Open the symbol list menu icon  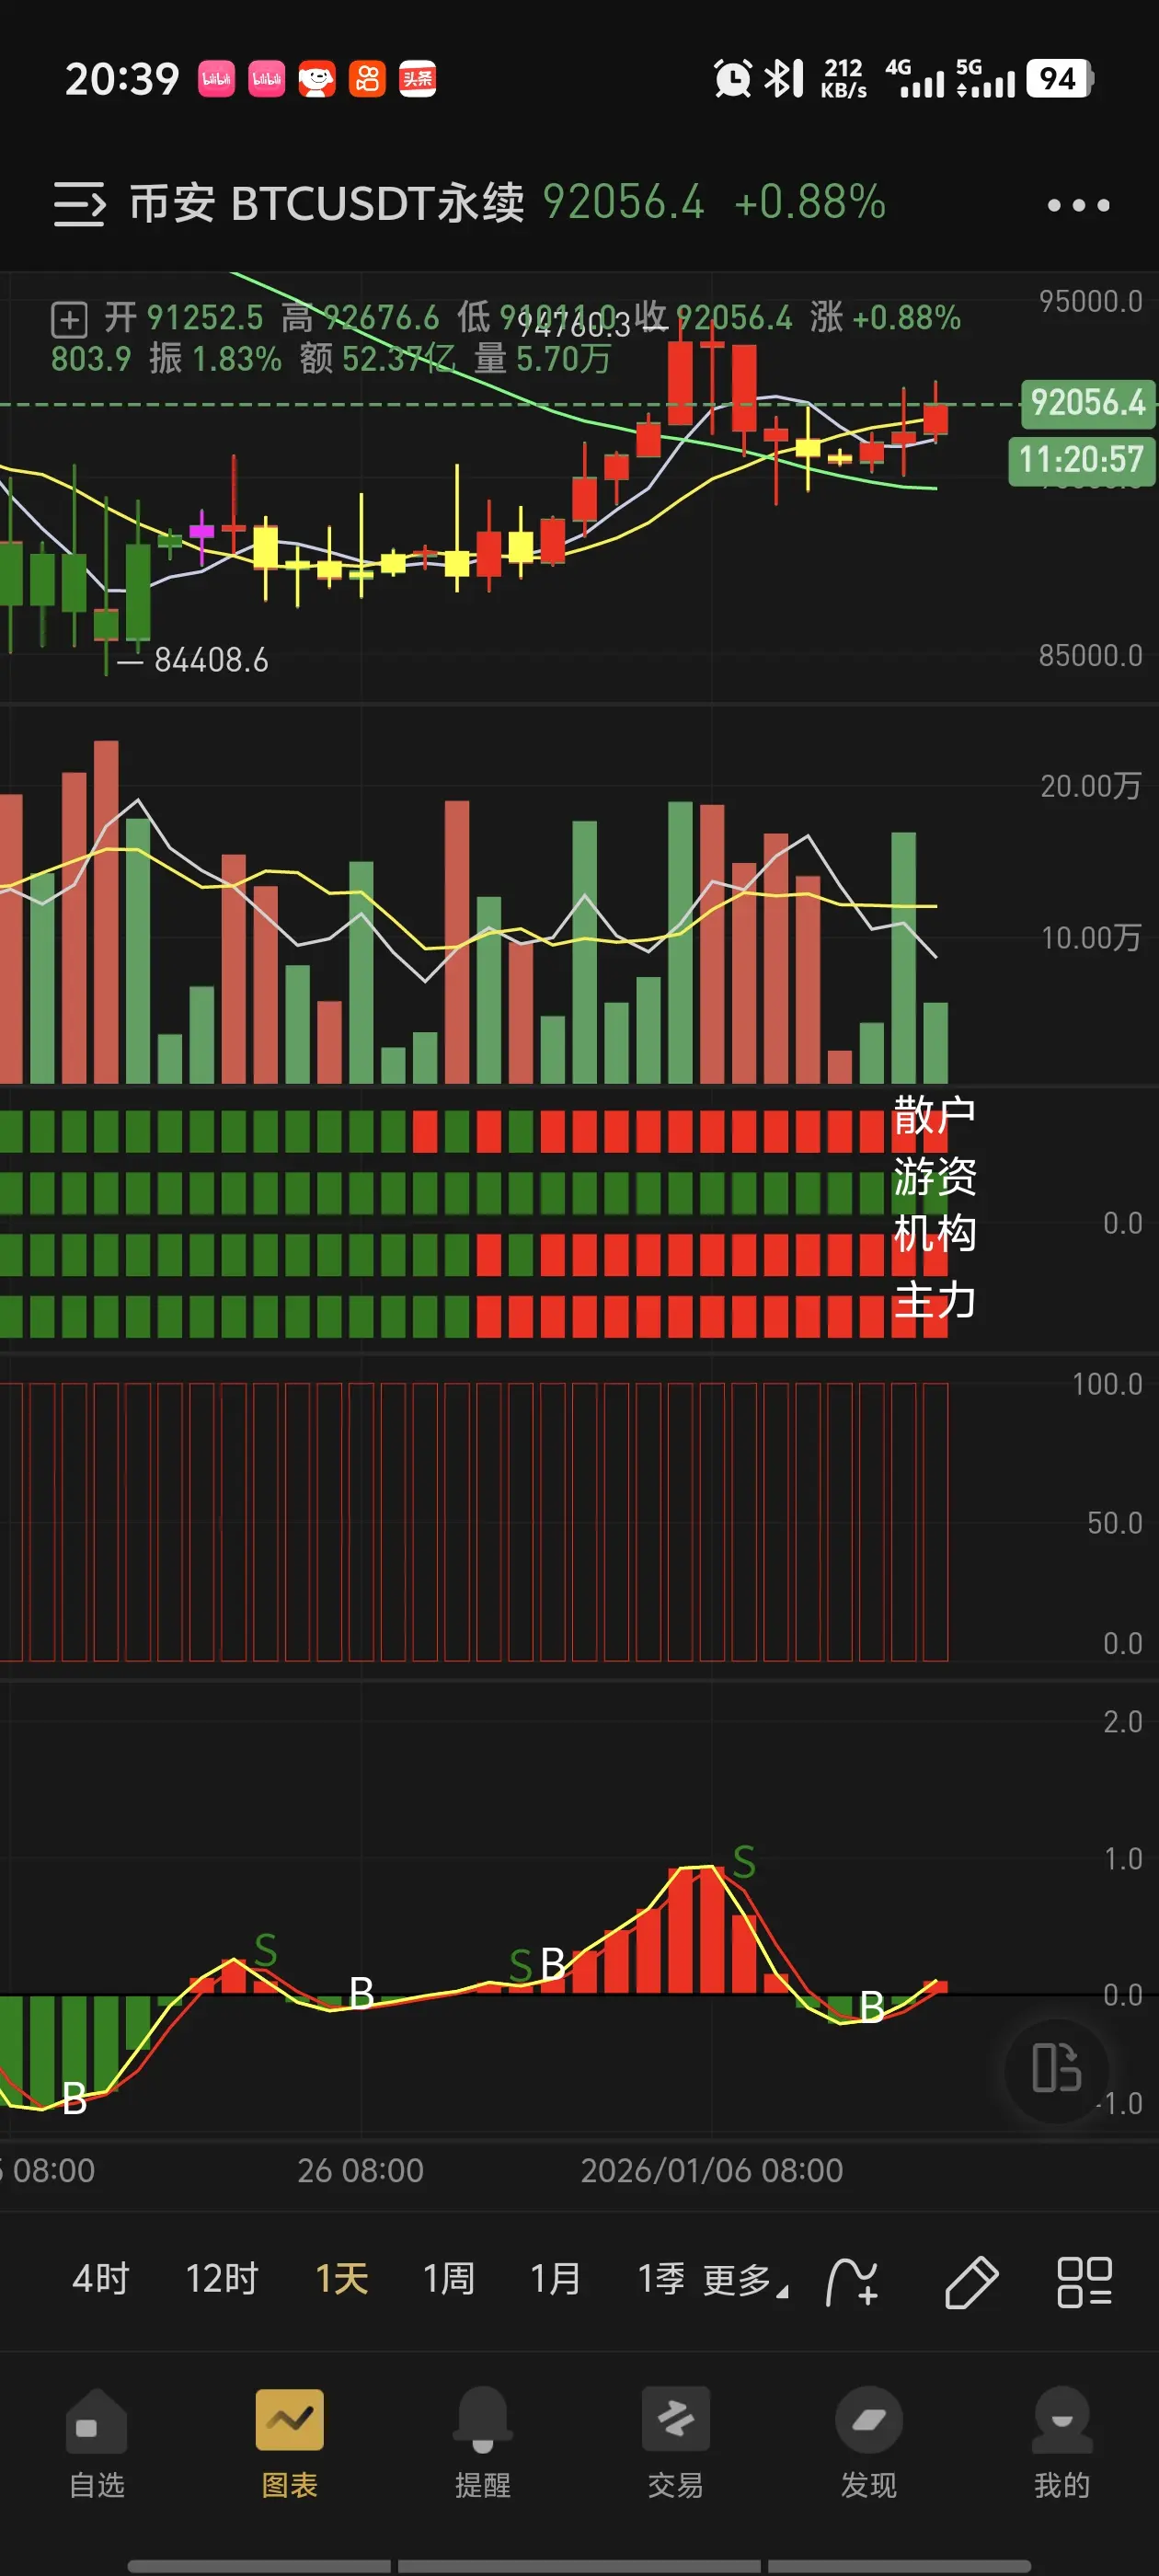(x=79, y=204)
